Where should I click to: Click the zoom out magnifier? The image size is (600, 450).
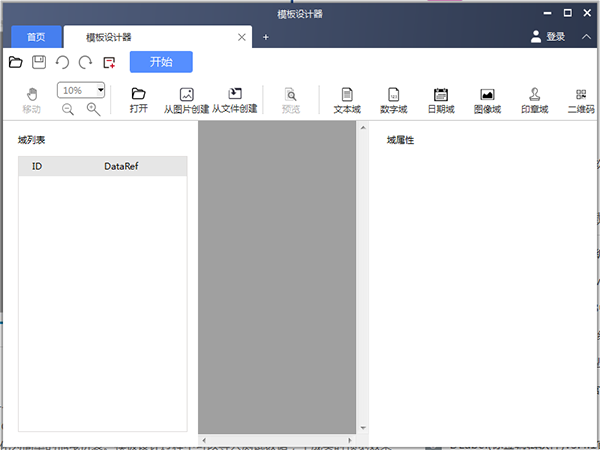(x=68, y=109)
